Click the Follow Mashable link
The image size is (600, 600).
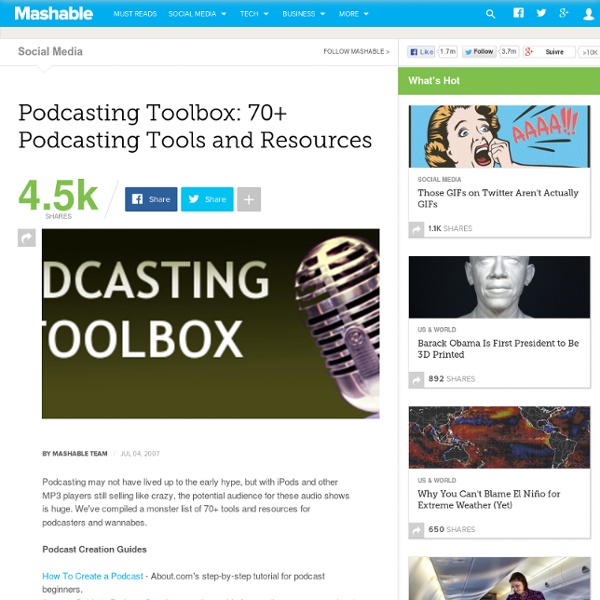click(x=356, y=51)
